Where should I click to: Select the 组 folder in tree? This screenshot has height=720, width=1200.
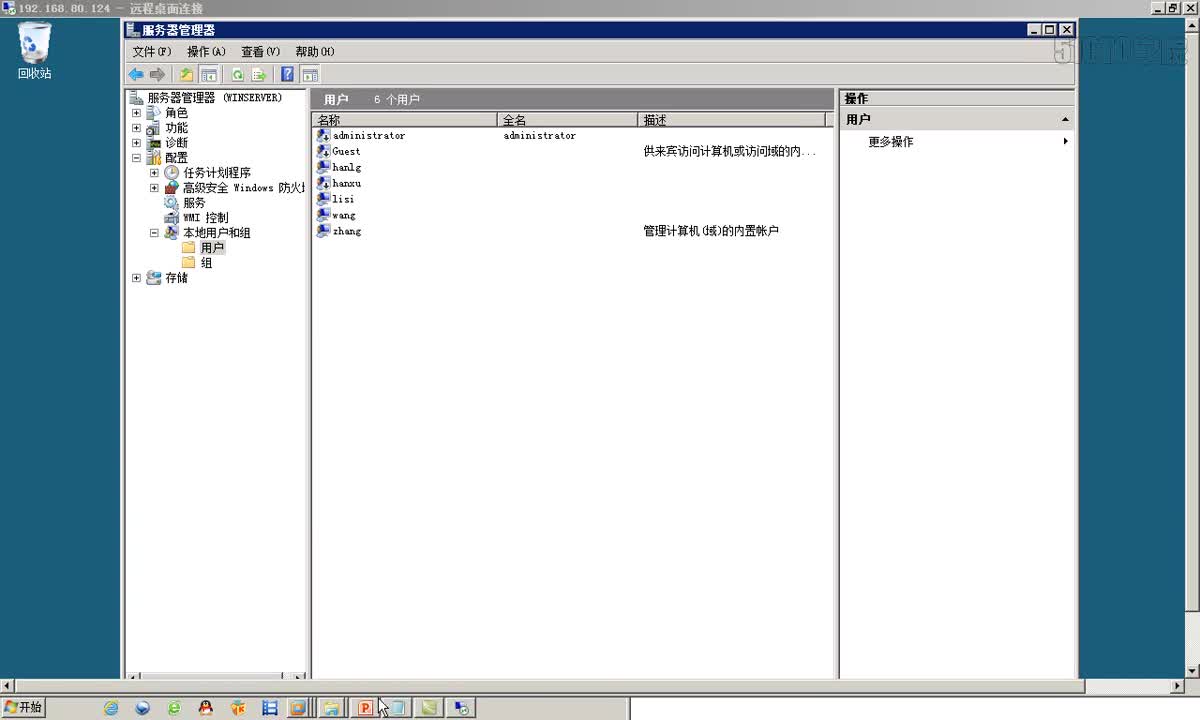206,263
